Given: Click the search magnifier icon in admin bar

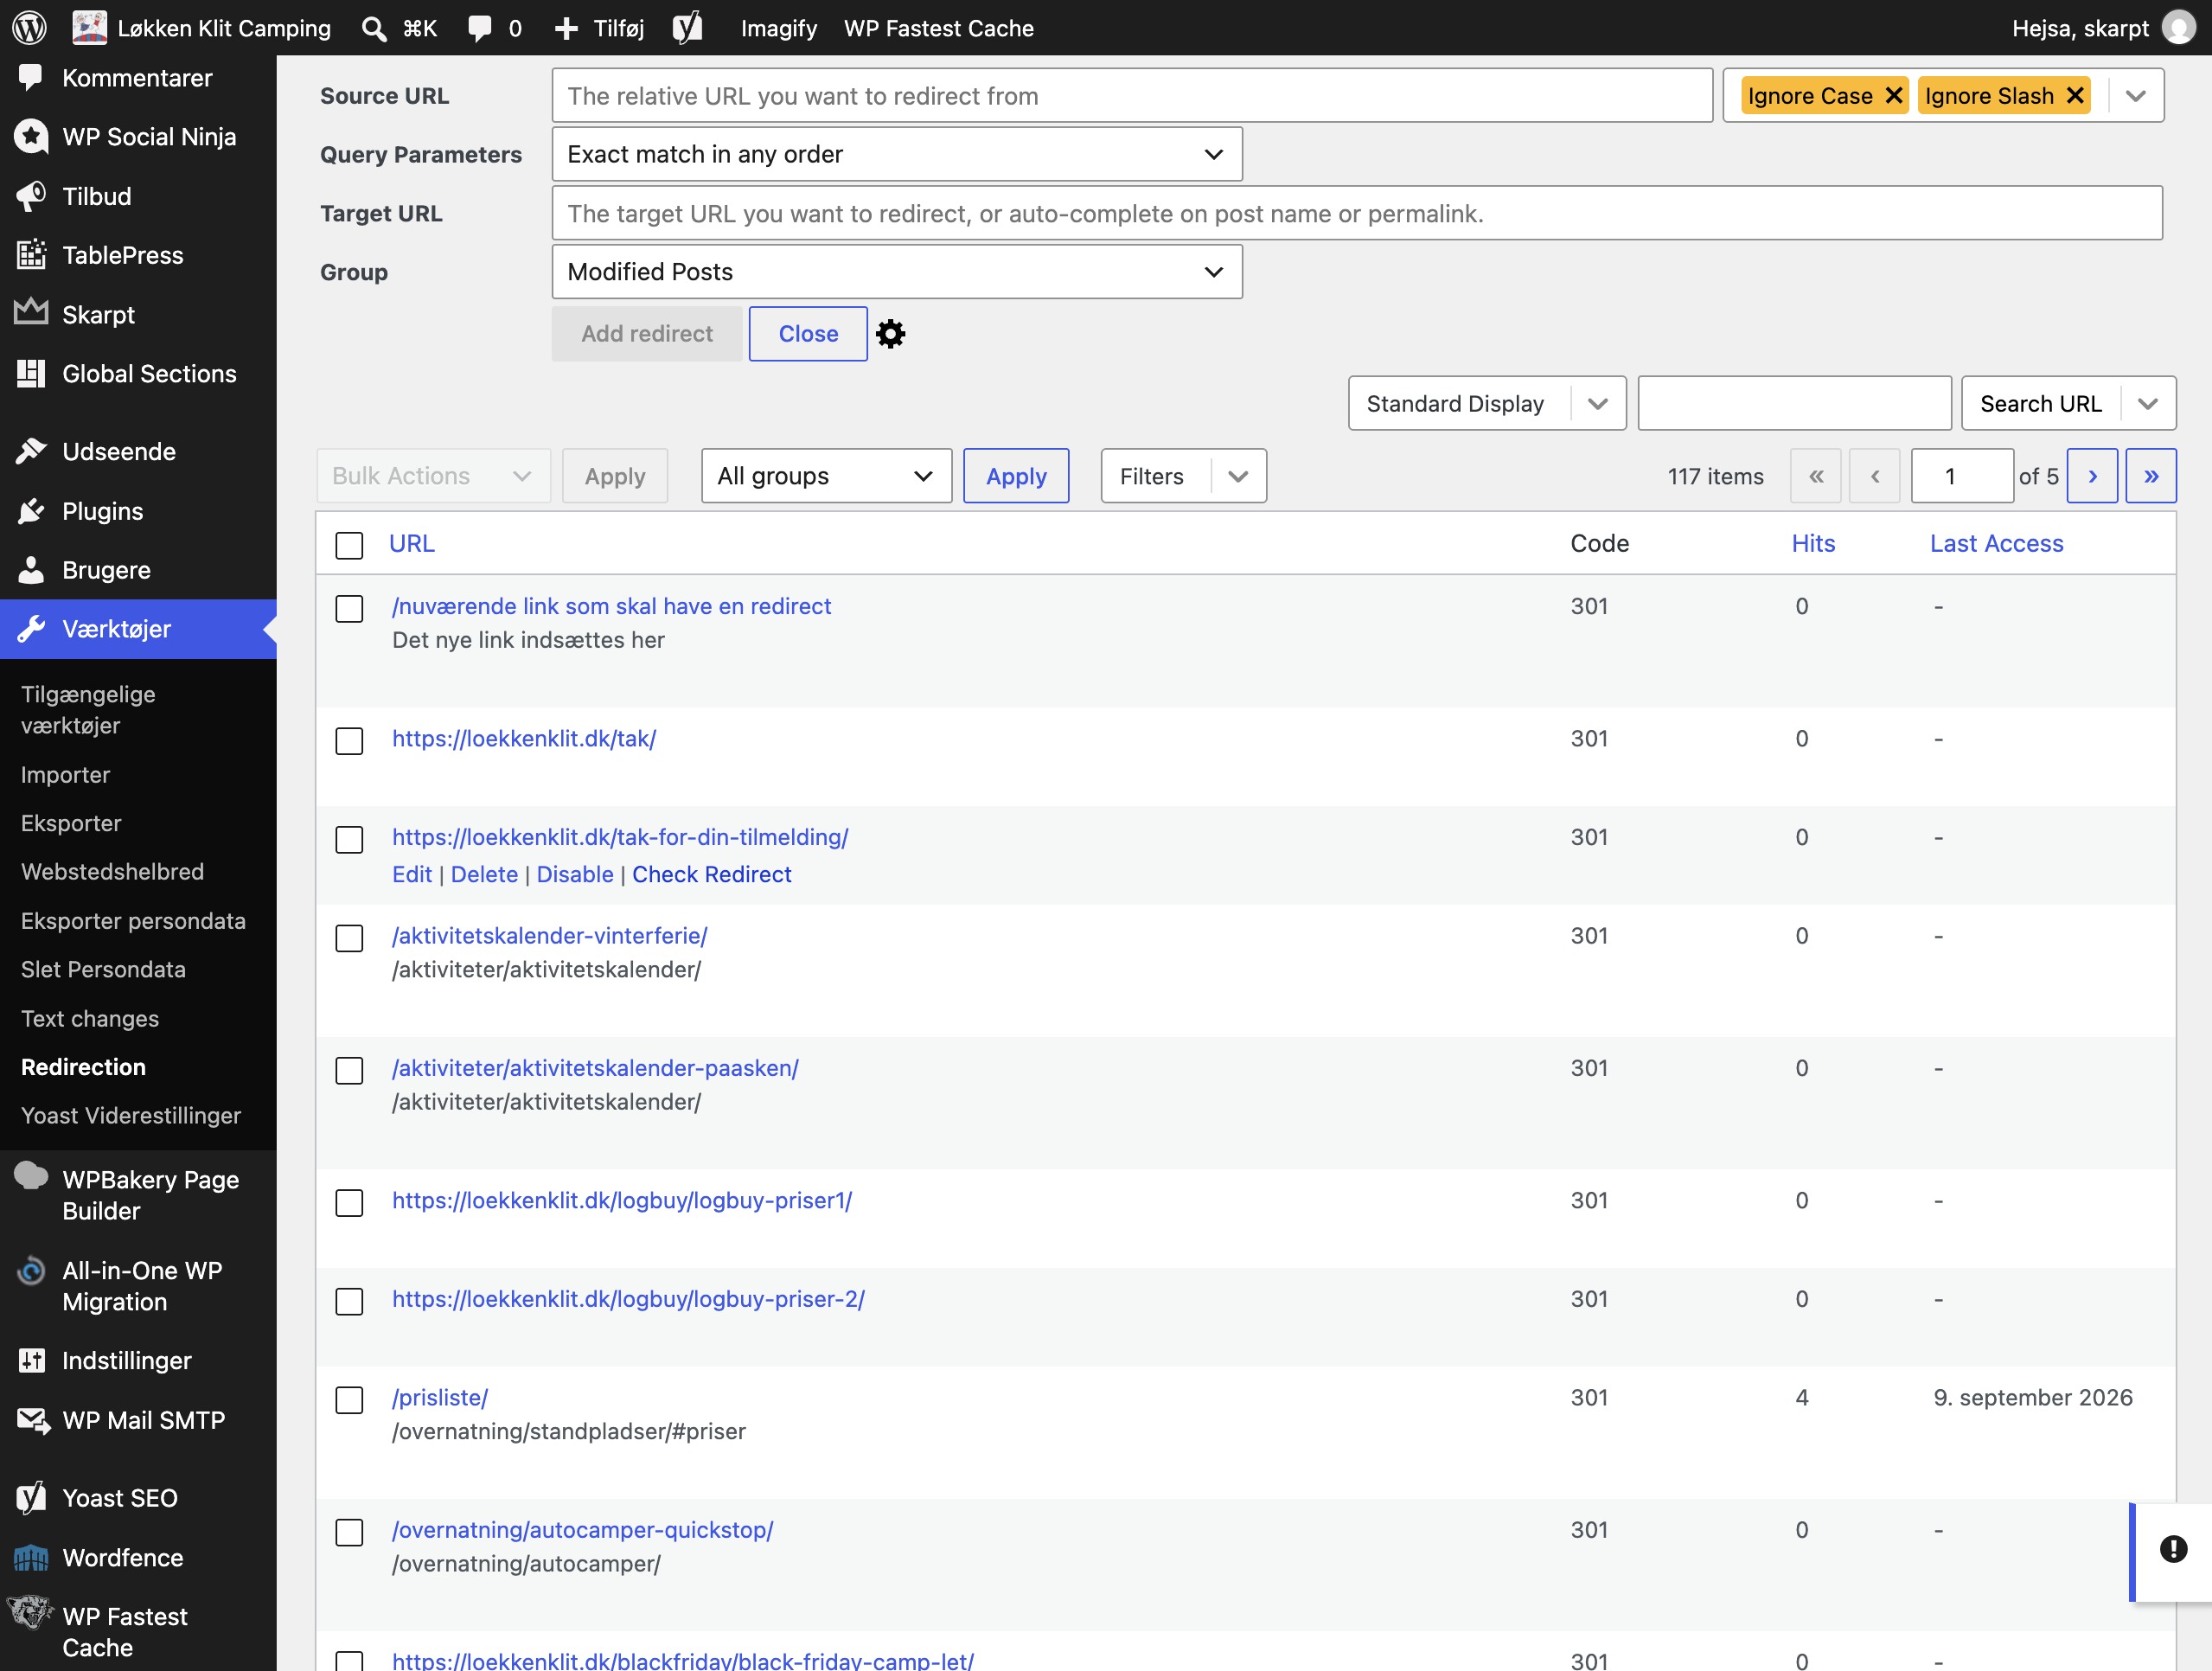Looking at the screenshot, I should pos(374,28).
